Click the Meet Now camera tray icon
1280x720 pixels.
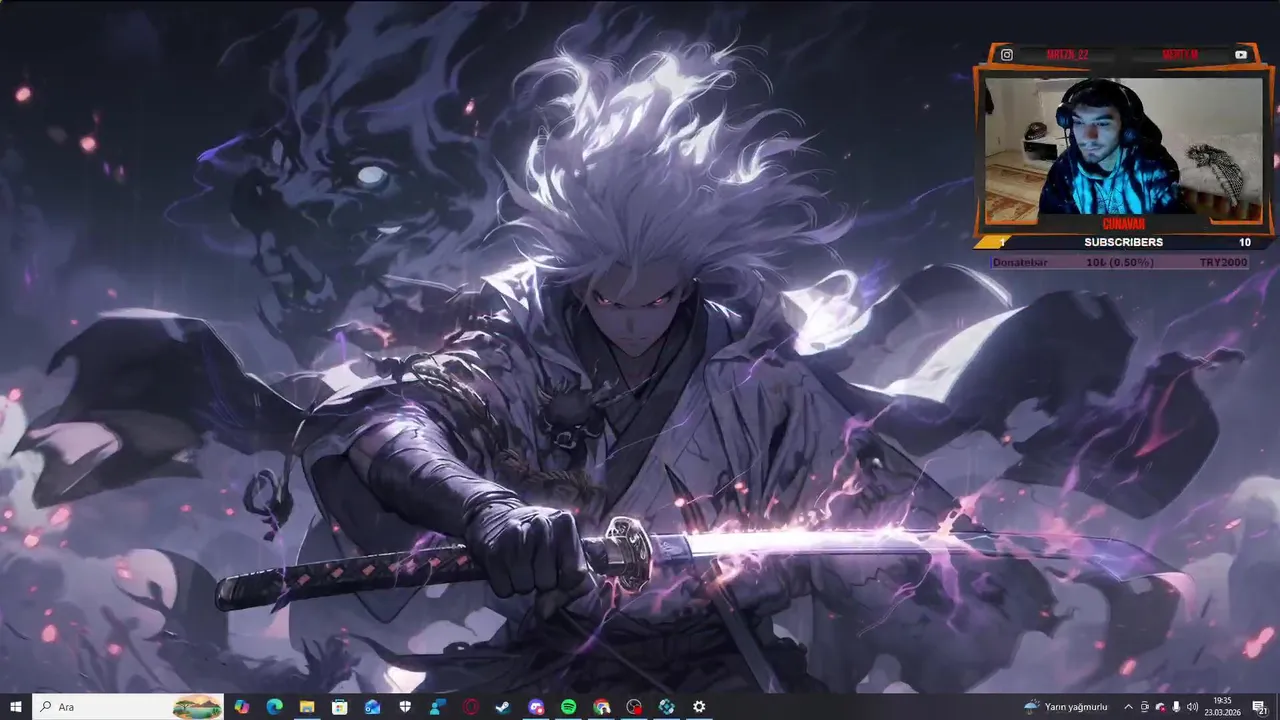pyautogui.click(x=1145, y=707)
